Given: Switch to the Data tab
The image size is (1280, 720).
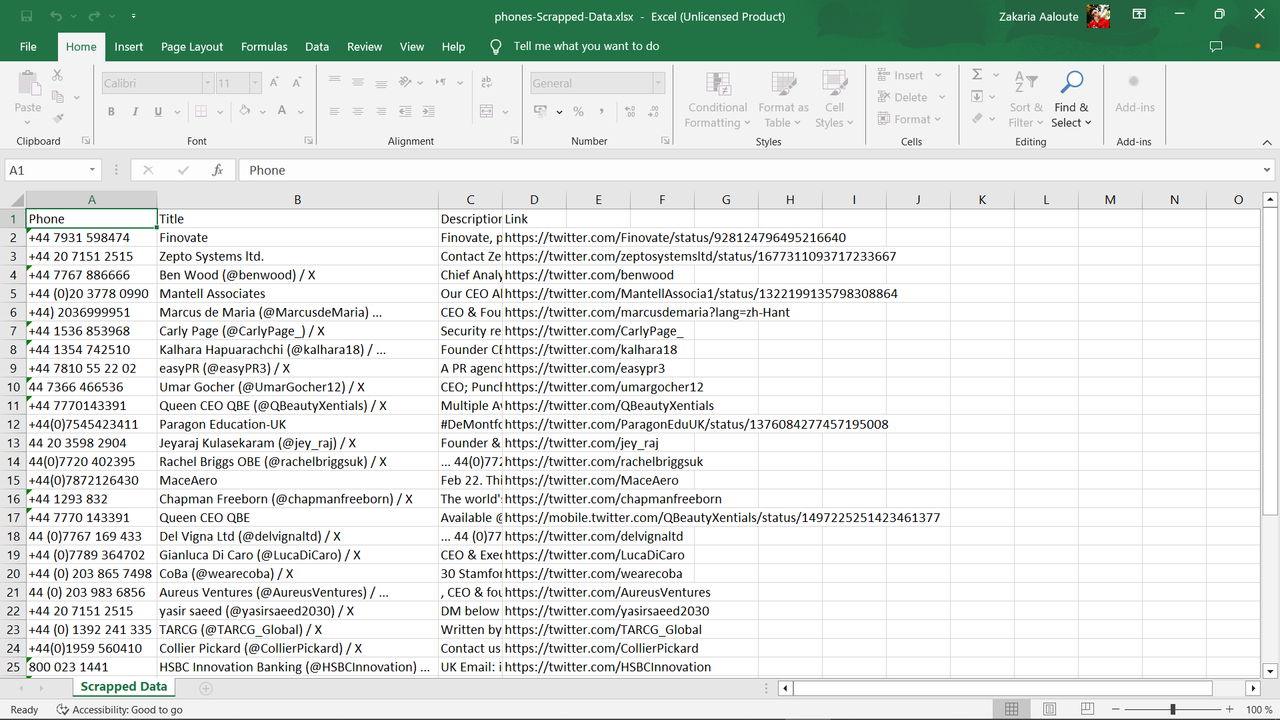Looking at the screenshot, I should (317, 46).
